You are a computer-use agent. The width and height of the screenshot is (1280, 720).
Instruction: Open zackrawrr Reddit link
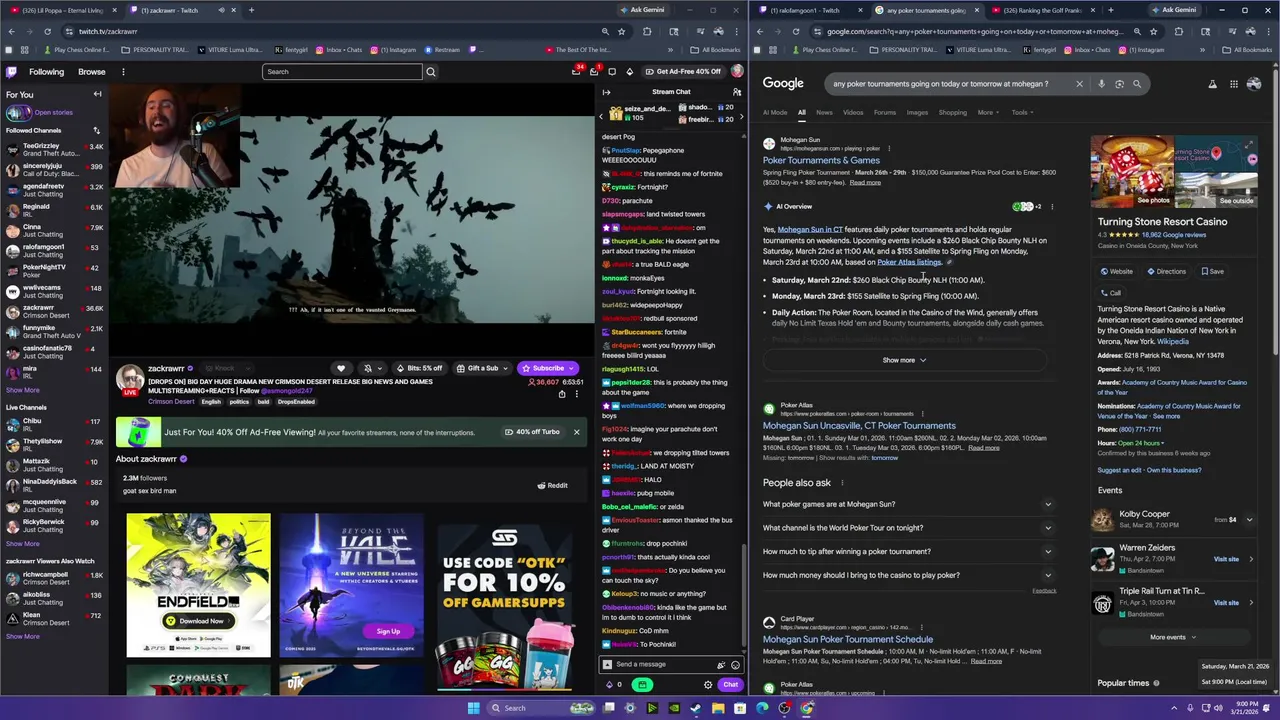point(552,485)
